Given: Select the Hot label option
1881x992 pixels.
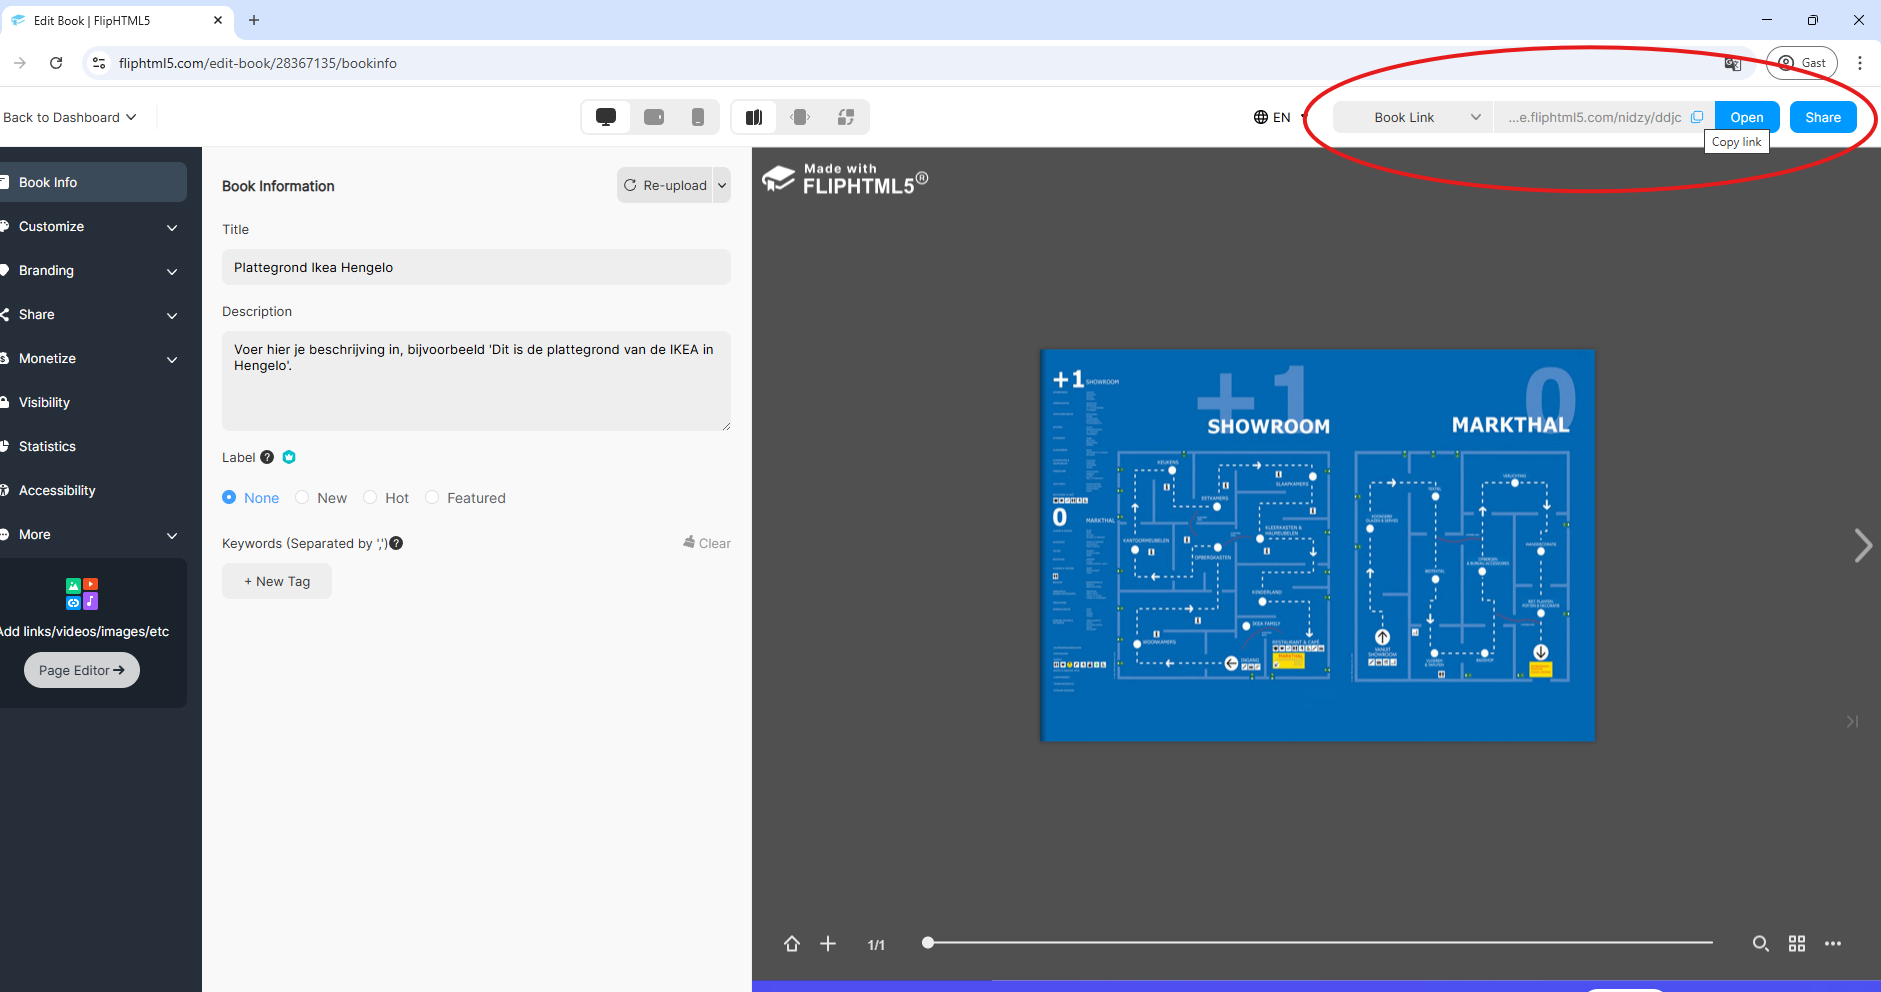Looking at the screenshot, I should (x=370, y=498).
